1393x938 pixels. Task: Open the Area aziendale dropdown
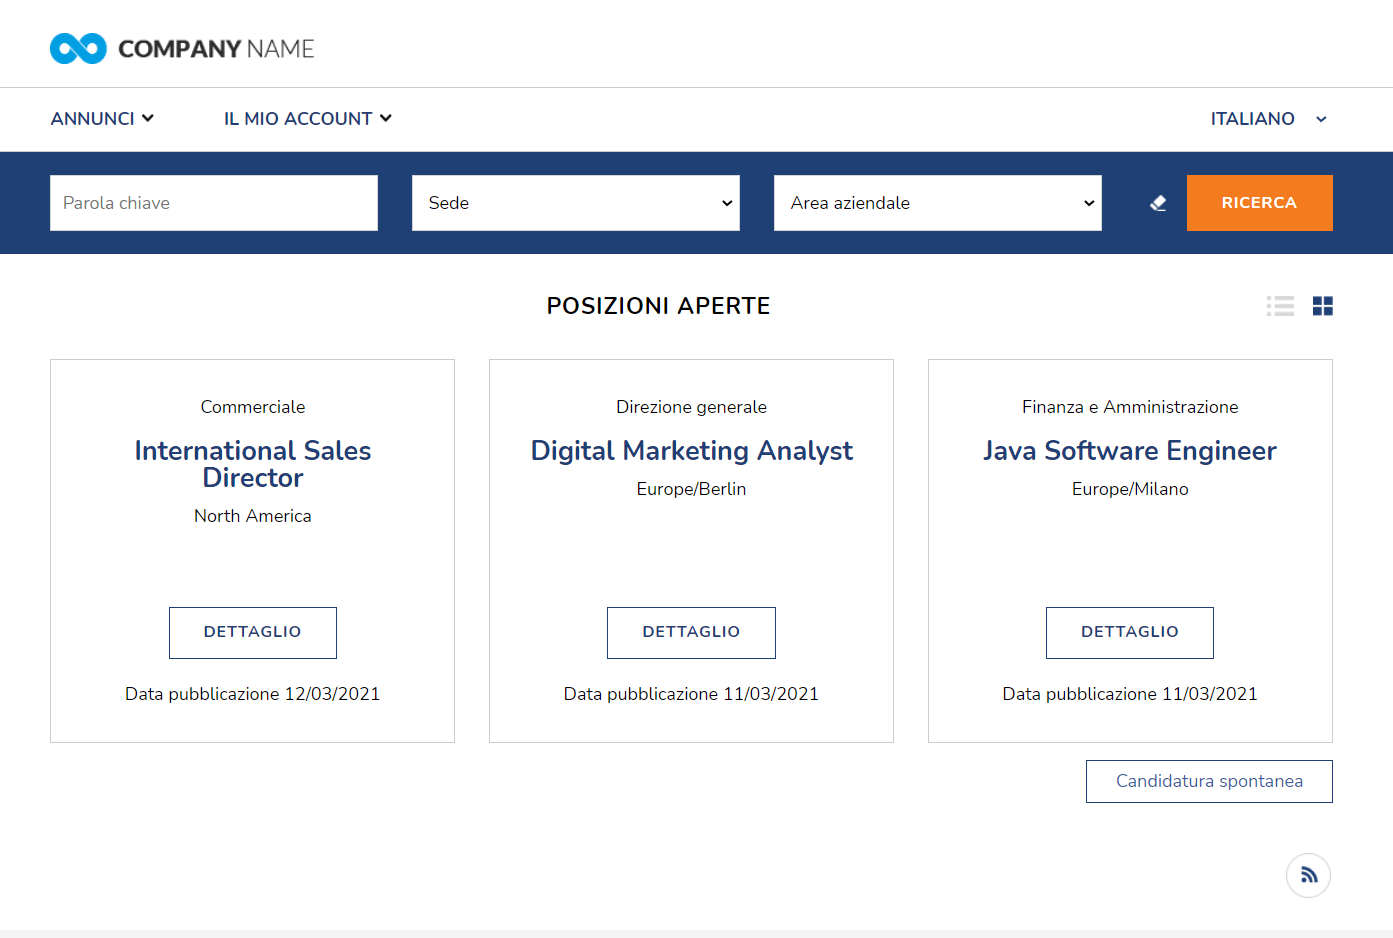coord(938,203)
